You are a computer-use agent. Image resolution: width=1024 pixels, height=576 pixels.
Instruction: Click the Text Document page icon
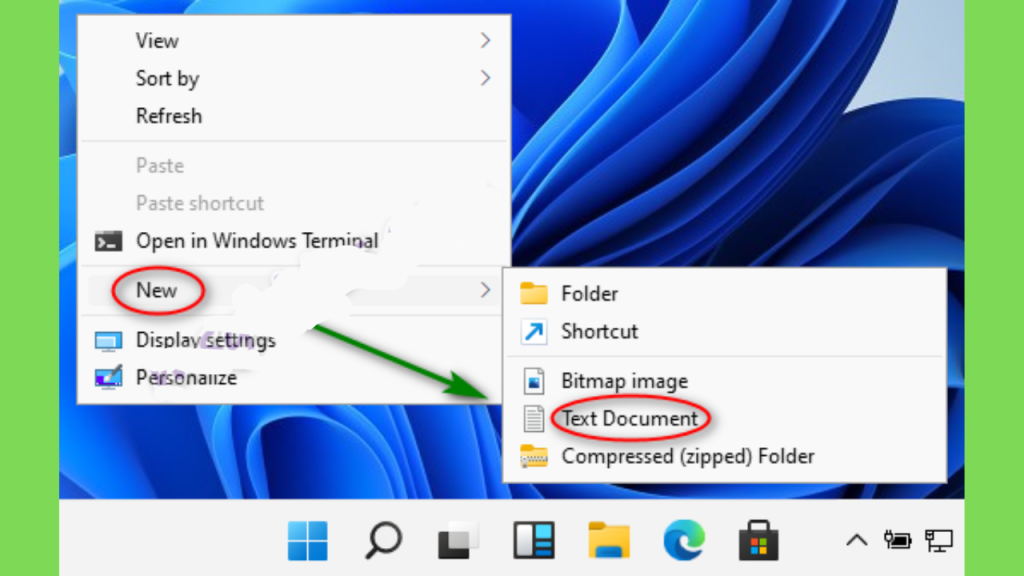click(x=534, y=419)
